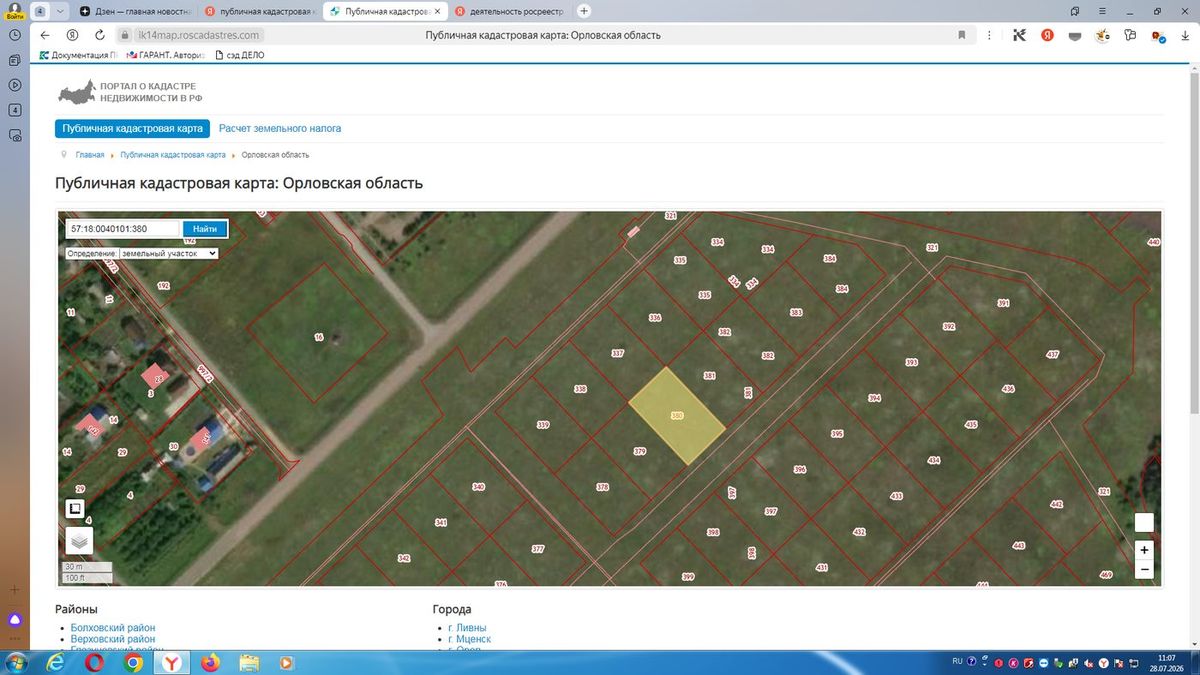Open ГАРАНТ. Авториз bookmark
The image size is (1200, 675).
tap(164, 55)
